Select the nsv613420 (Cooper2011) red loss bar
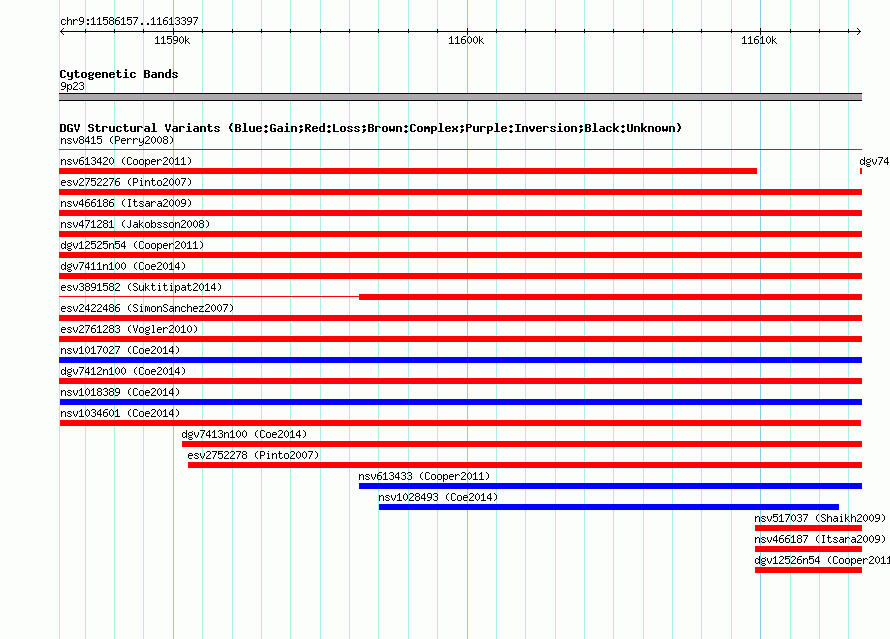890x639 pixels. (x=408, y=171)
